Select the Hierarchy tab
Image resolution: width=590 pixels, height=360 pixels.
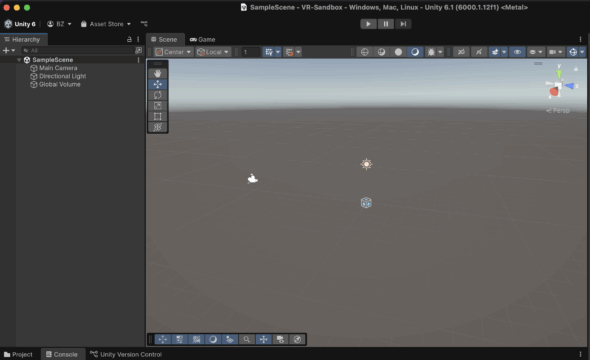(23, 39)
